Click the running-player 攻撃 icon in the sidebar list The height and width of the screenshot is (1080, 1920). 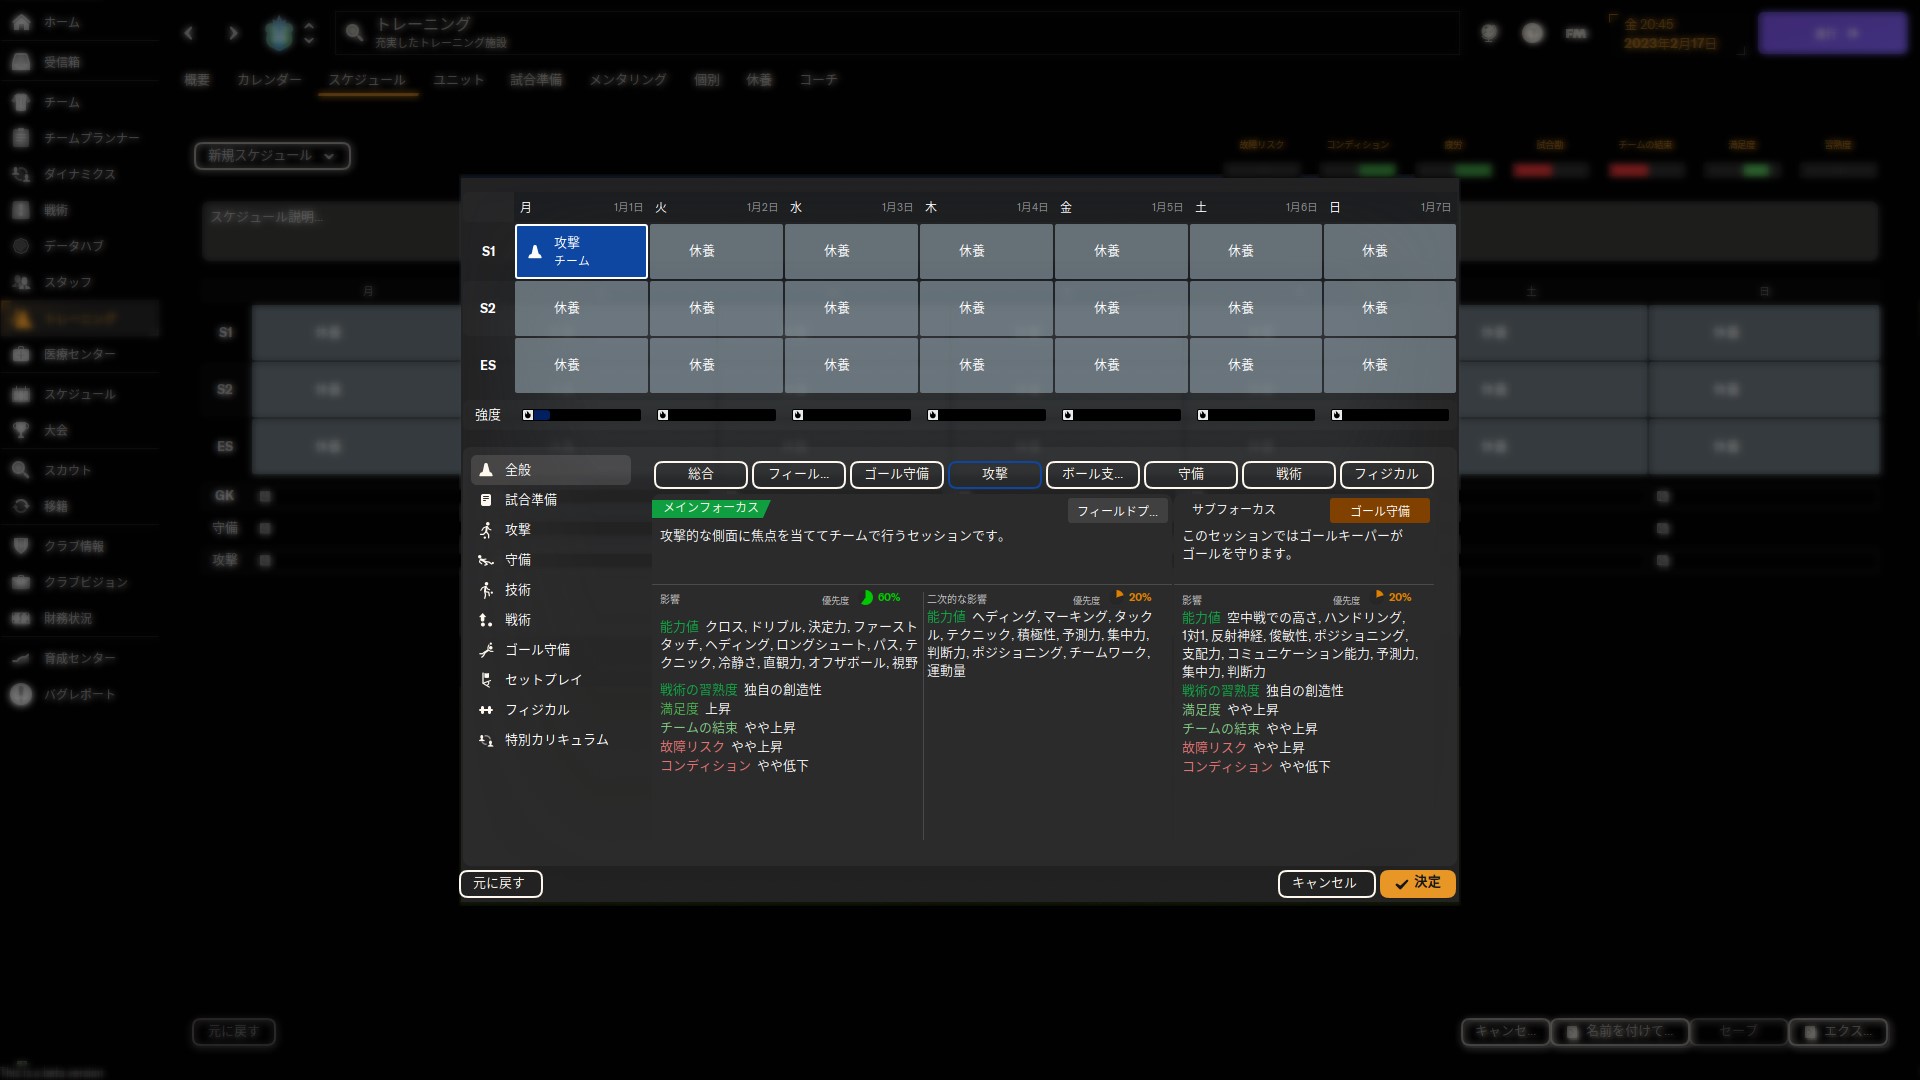486,530
